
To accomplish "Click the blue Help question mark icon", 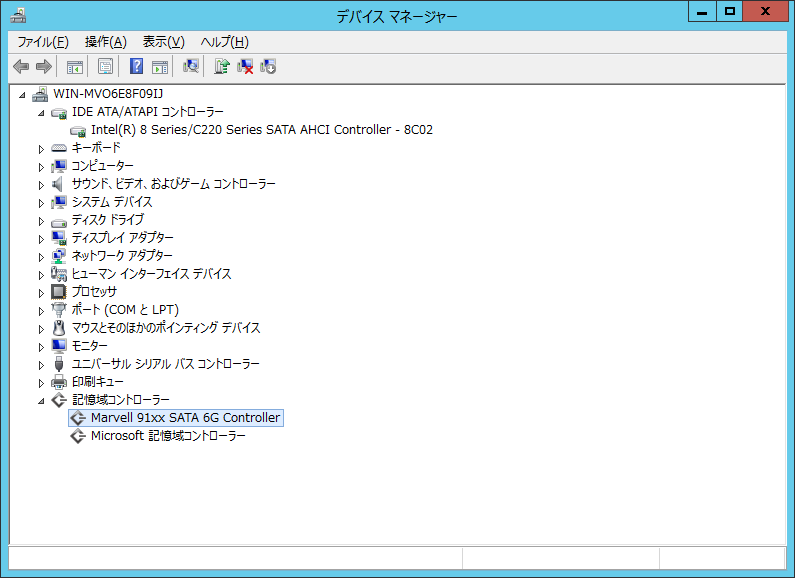I will (x=136, y=66).
